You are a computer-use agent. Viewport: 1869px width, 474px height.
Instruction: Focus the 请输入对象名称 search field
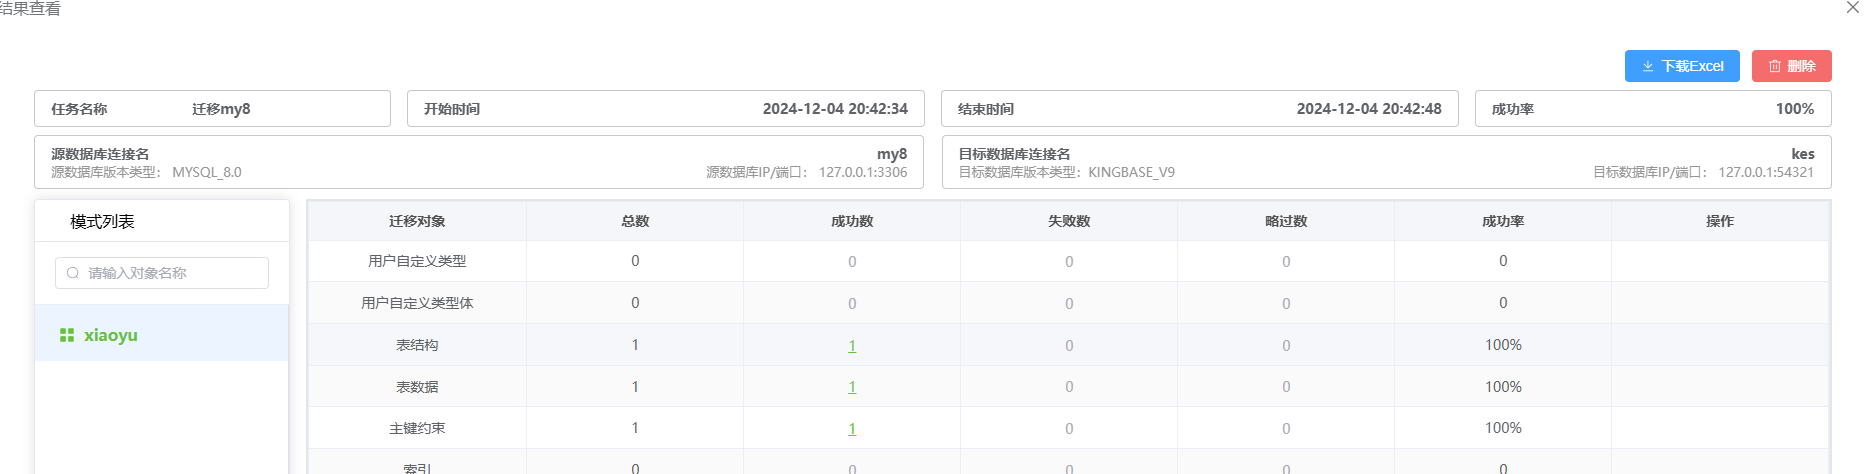pyautogui.click(x=170, y=273)
